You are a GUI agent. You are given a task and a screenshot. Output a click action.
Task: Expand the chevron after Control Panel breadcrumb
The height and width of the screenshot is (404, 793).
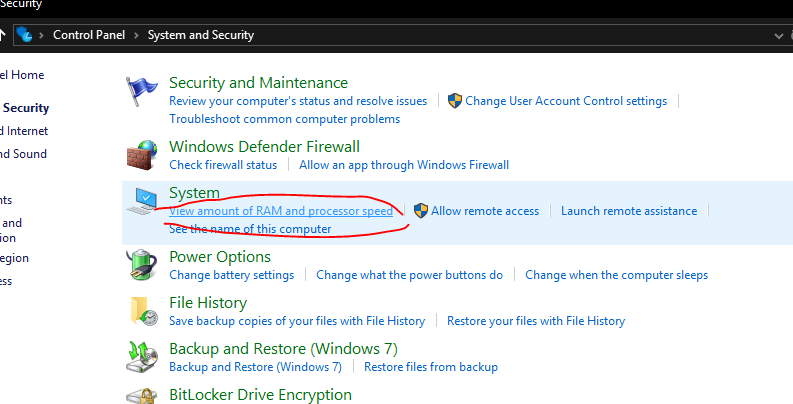click(x=136, y=35)
